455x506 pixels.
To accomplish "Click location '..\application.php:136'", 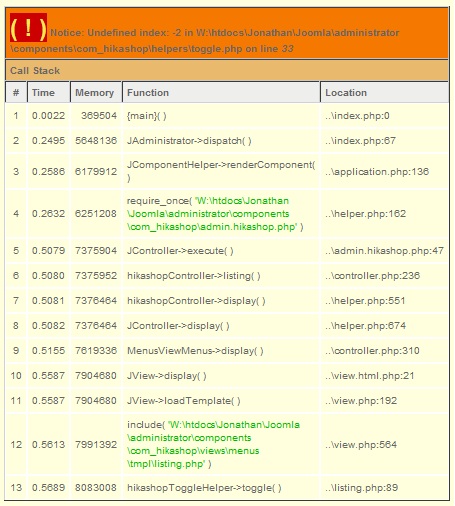I will [377, 172].
